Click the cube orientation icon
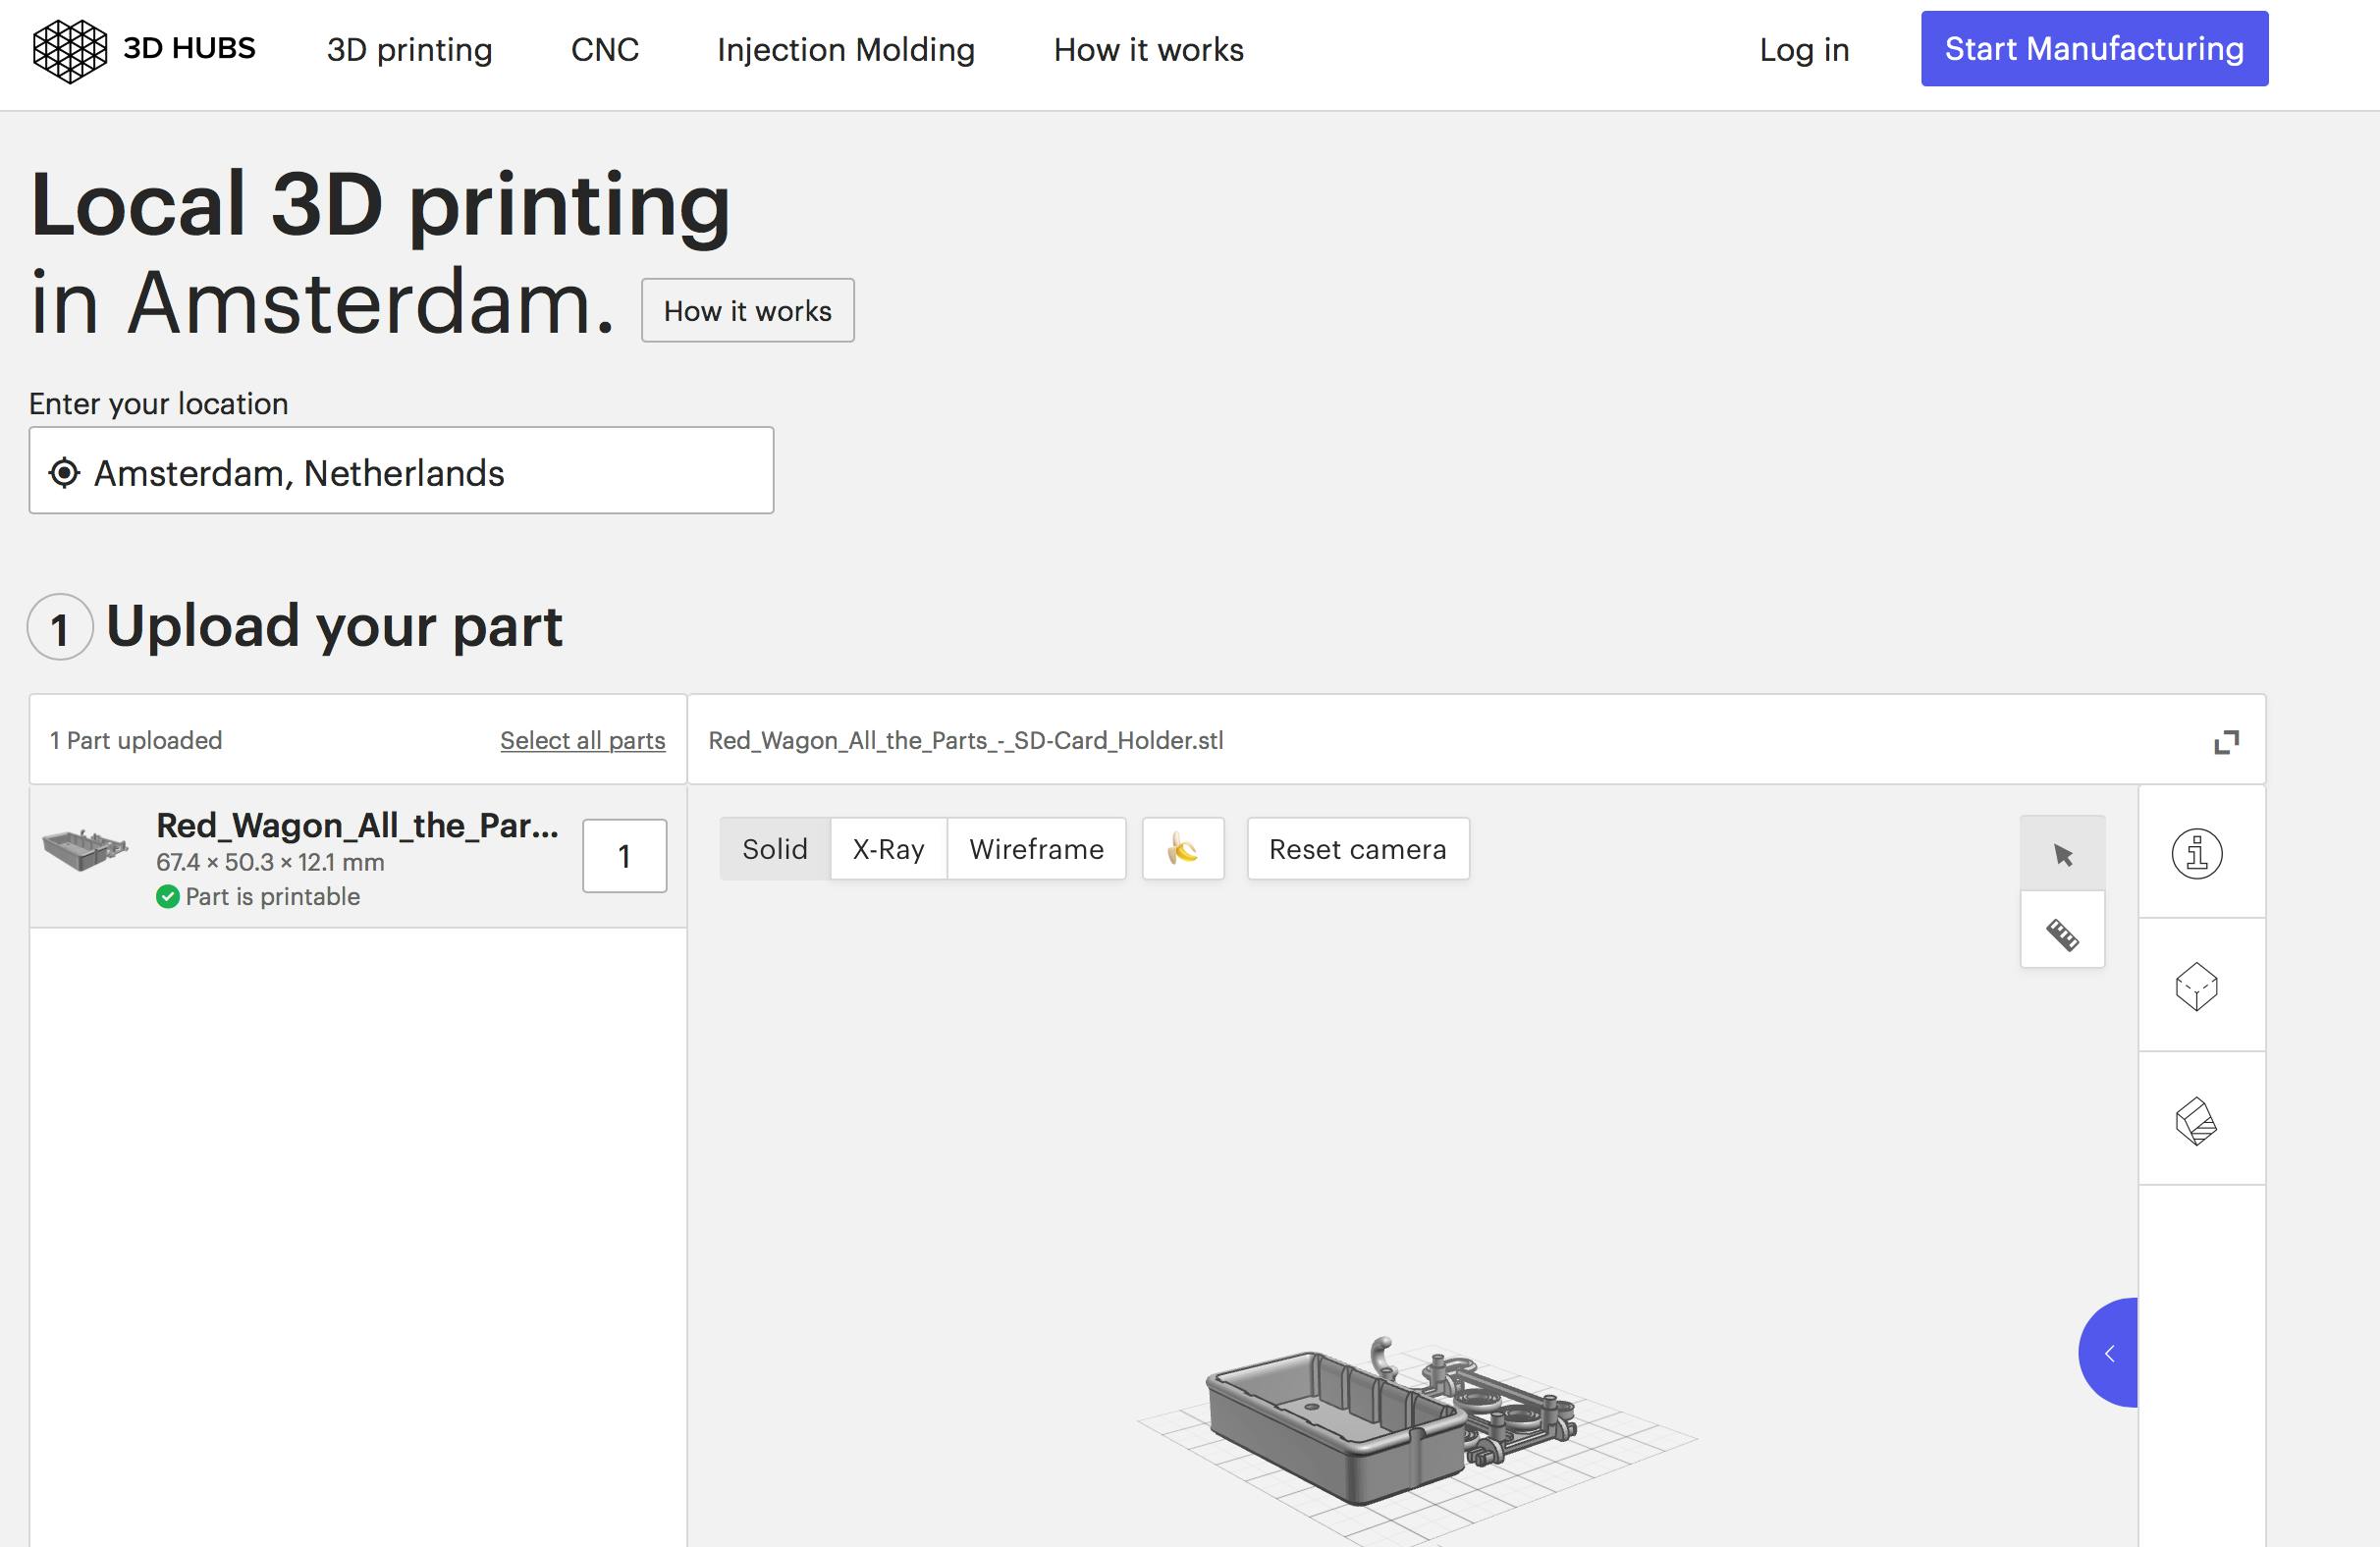 click(2196, 986)
